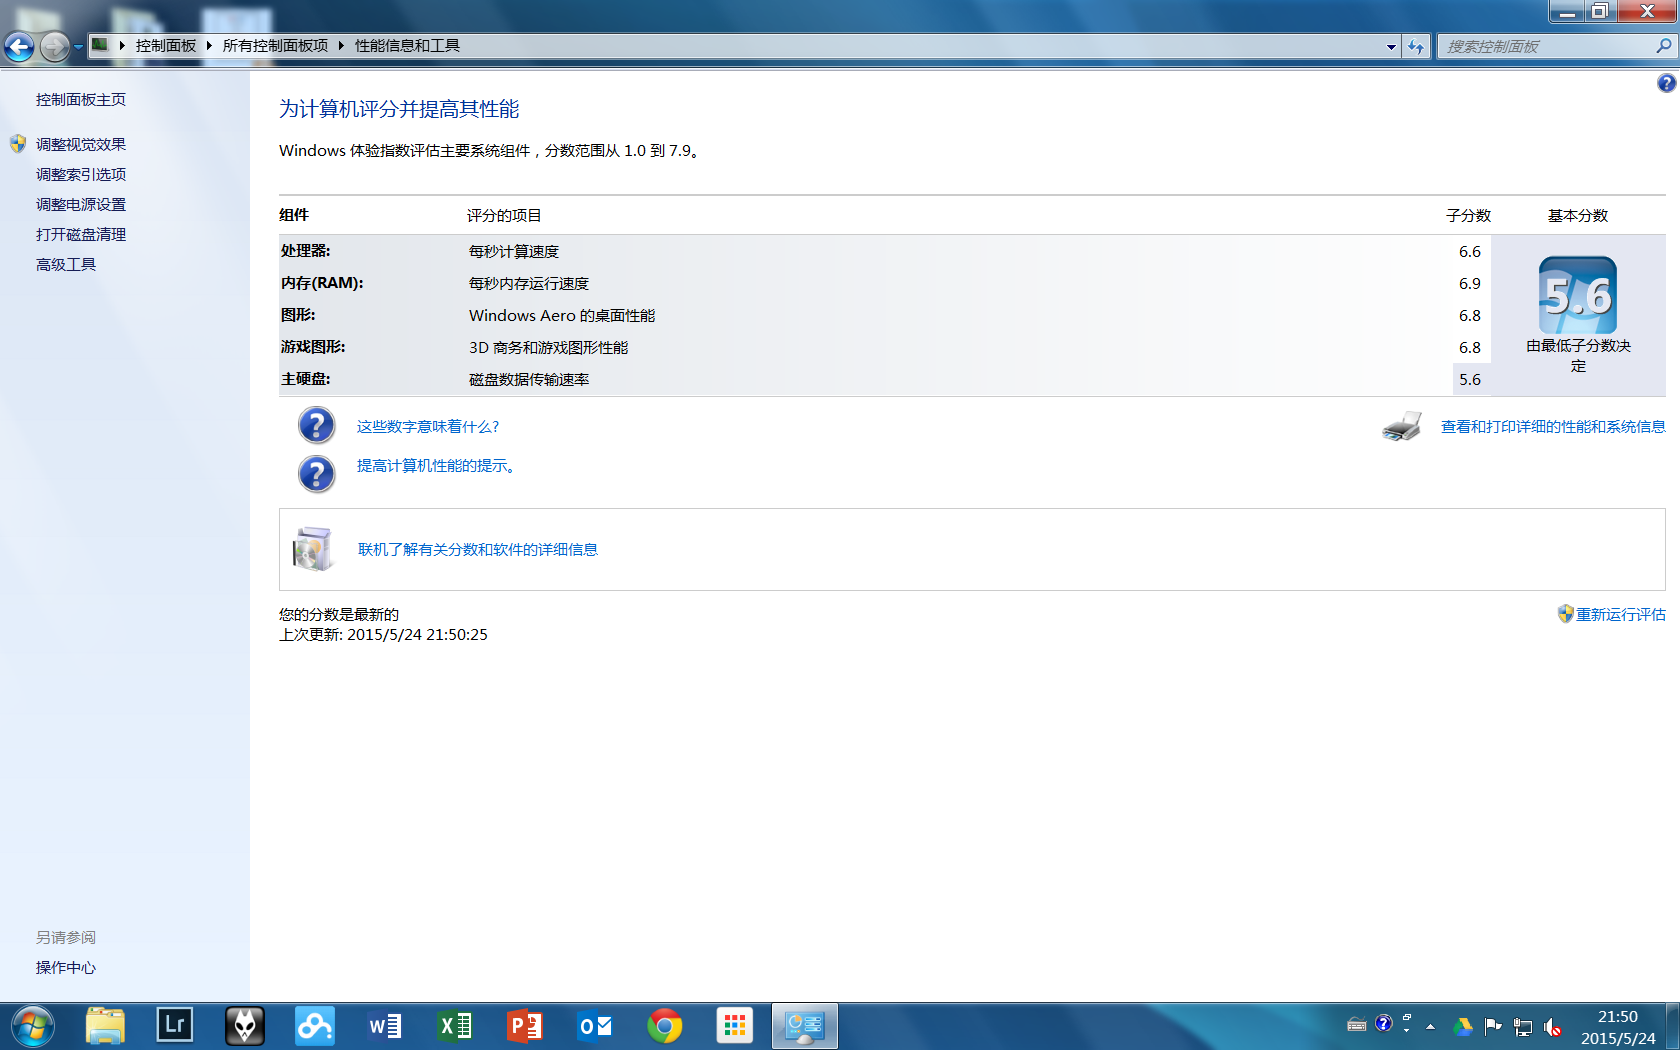
Task: Open 这些数字意味着什么 help link
Action: [428, 426]
